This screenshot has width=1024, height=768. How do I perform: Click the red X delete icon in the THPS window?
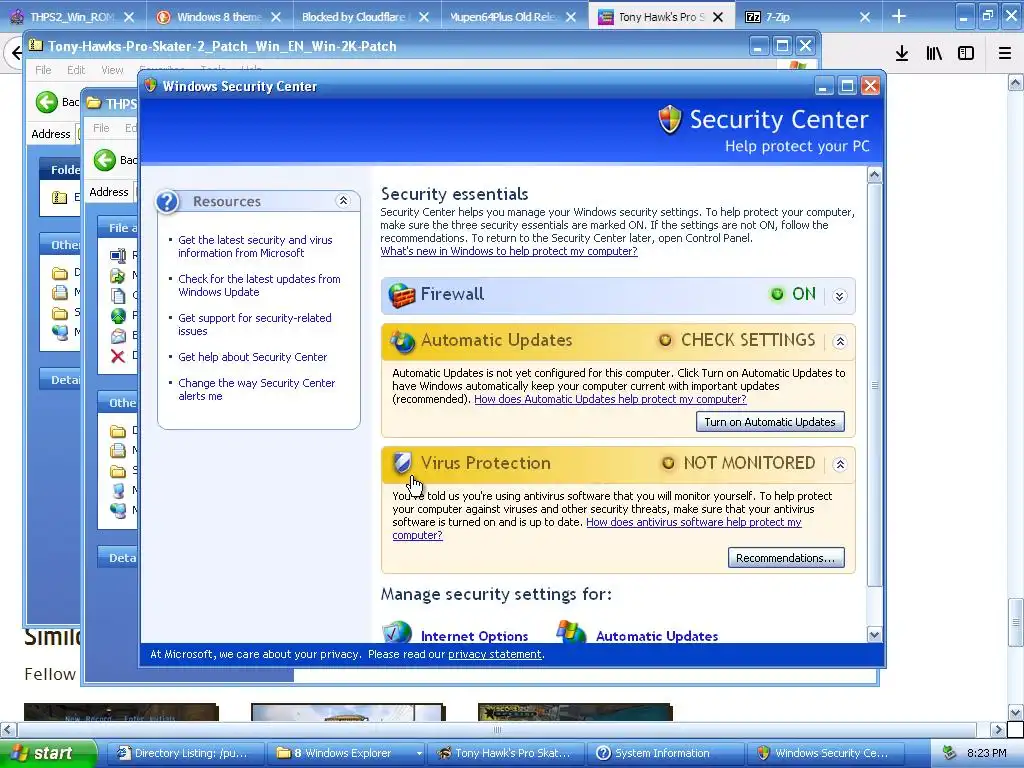[x=118, y=356]
